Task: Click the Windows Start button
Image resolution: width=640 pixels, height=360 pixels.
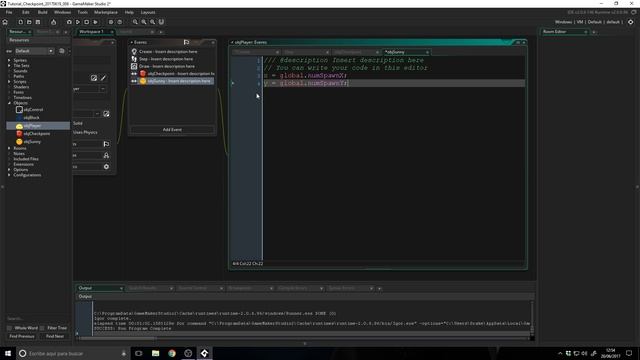Action: (8, 353)
